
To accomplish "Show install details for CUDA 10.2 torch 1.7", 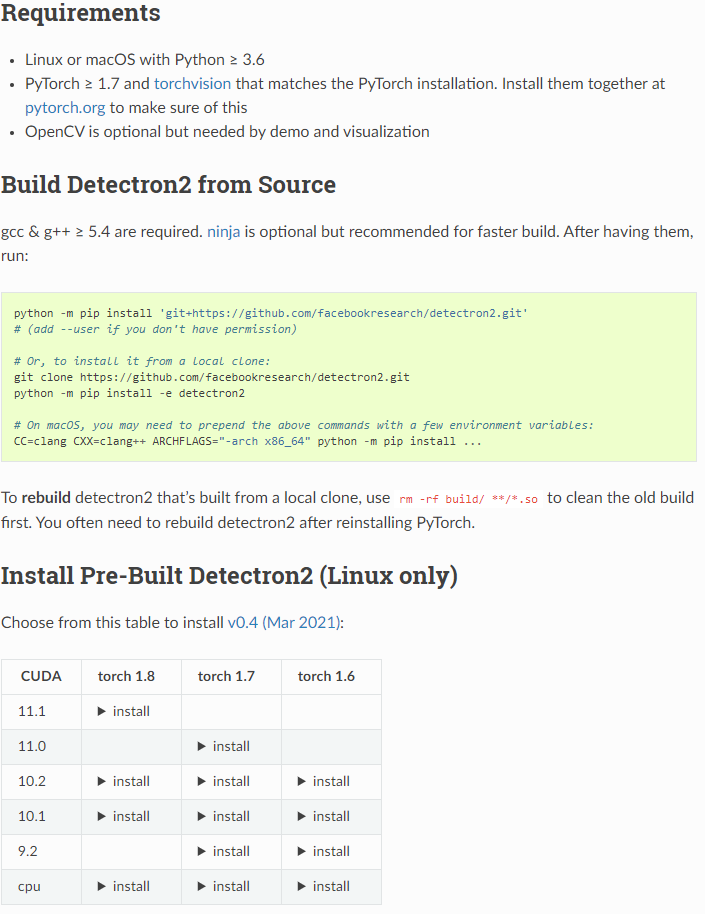I will tap(223, 781).
